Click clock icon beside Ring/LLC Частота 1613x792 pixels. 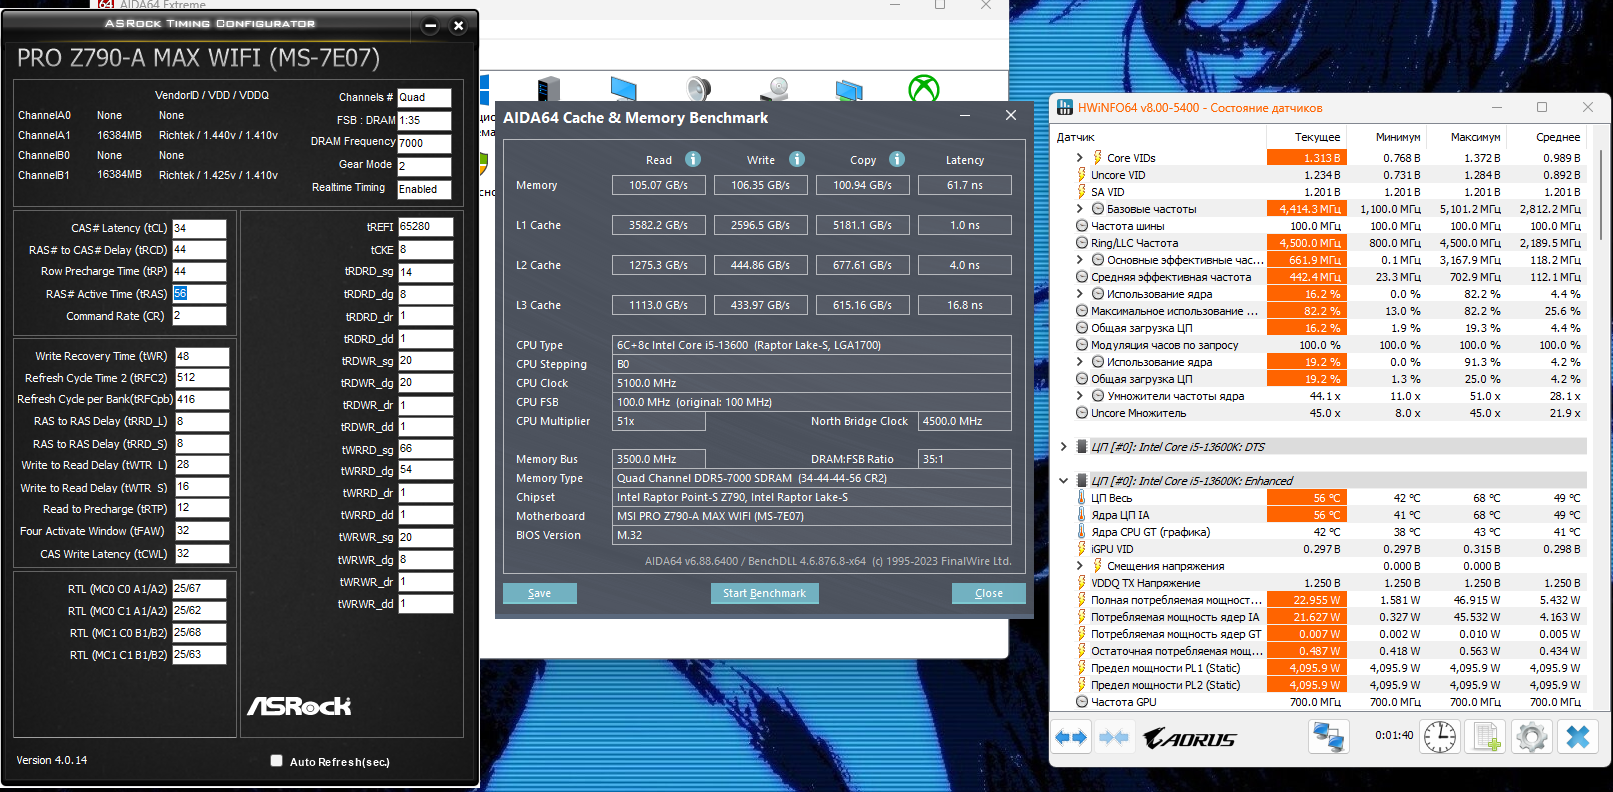tap(1081, 243)
